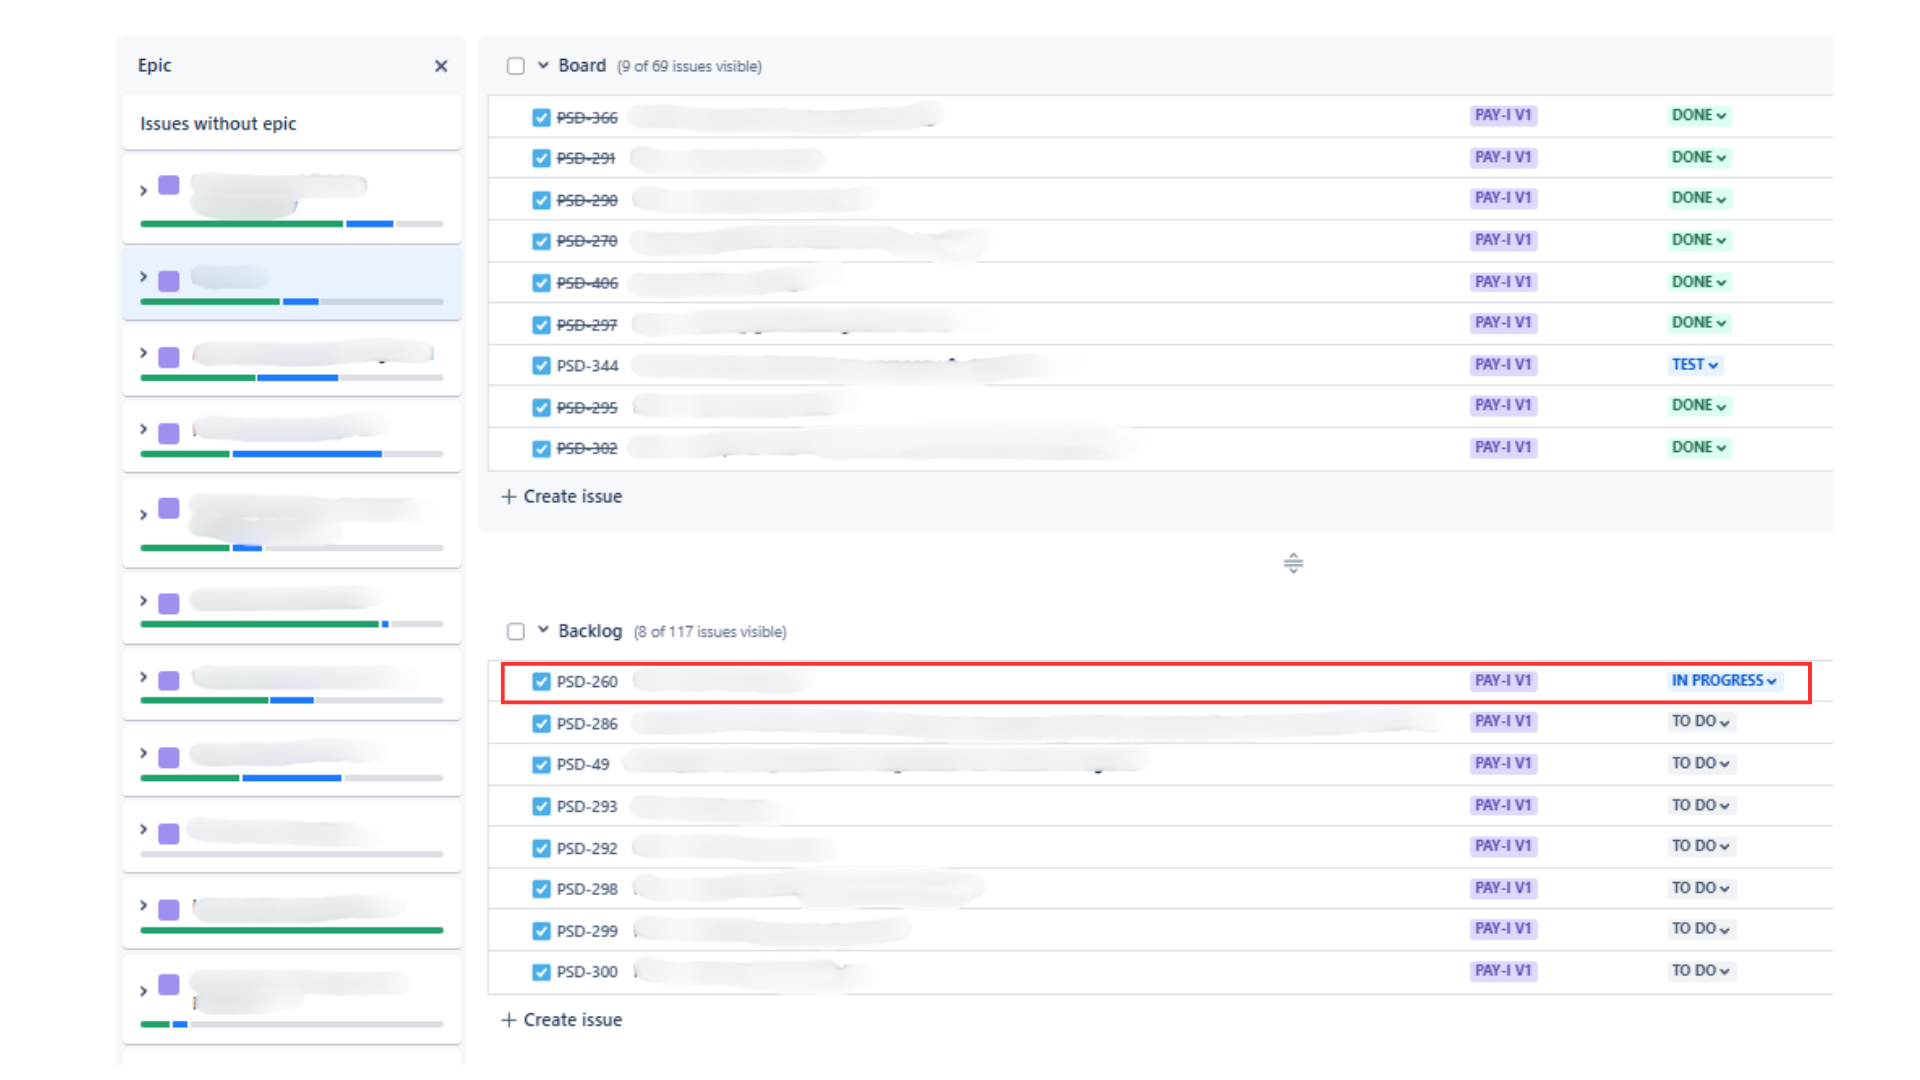1920x1080 pixels.
Task: Click the panel divider drag handle icon
Action: click(x=1293, y=563)
